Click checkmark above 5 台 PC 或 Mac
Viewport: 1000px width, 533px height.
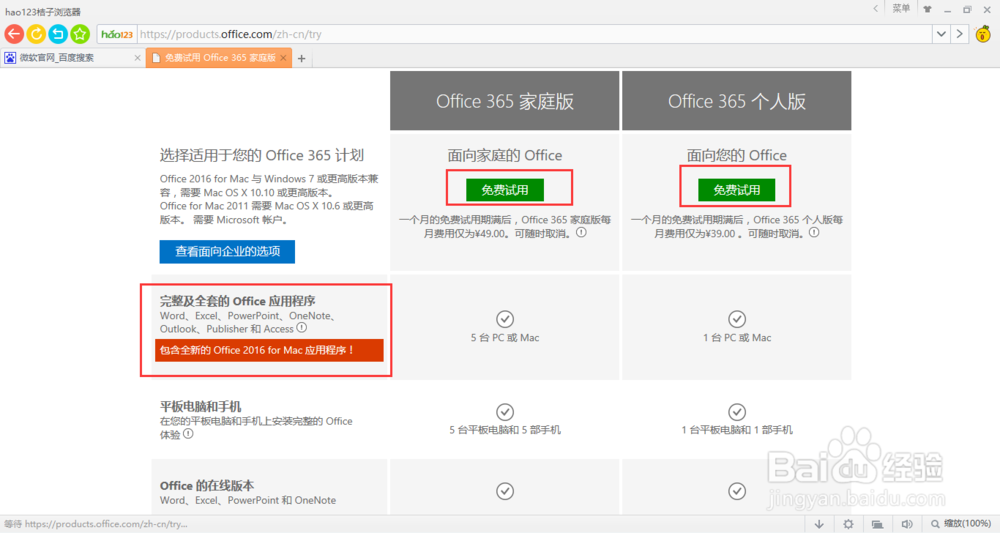click(x=505, y=319)
